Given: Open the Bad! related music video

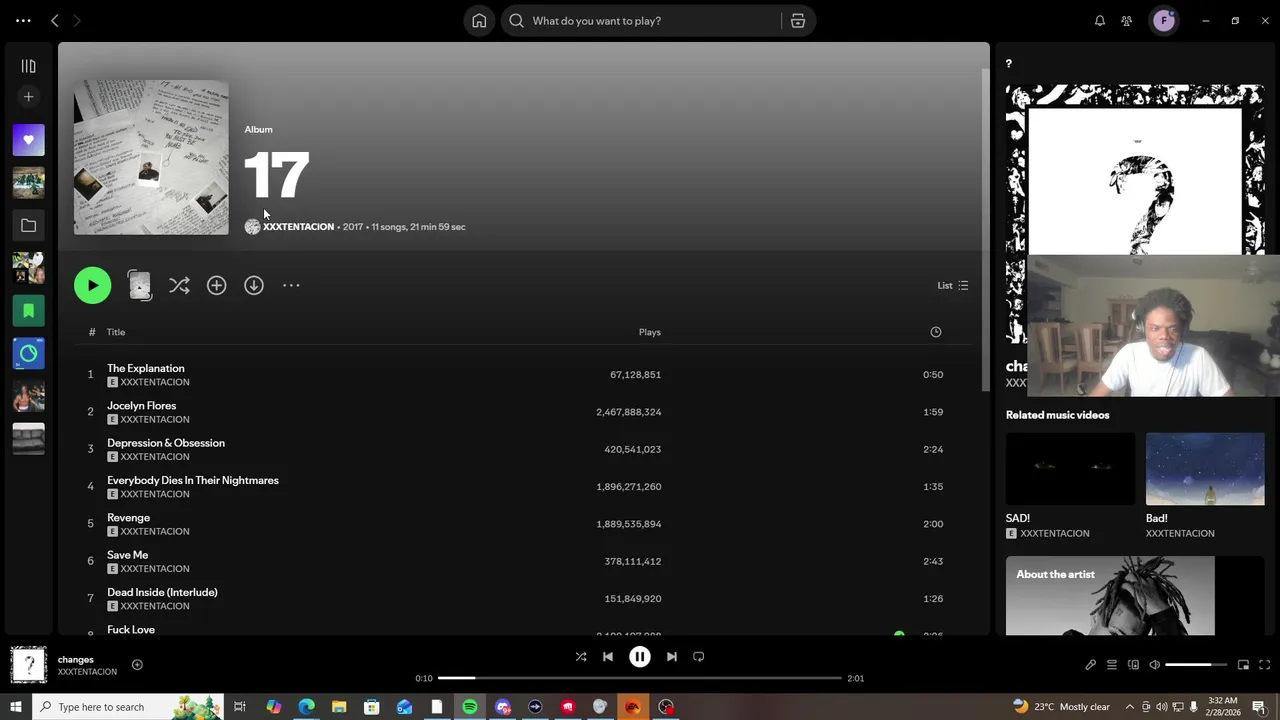Looking at the screenshot, I should 1205,469.
